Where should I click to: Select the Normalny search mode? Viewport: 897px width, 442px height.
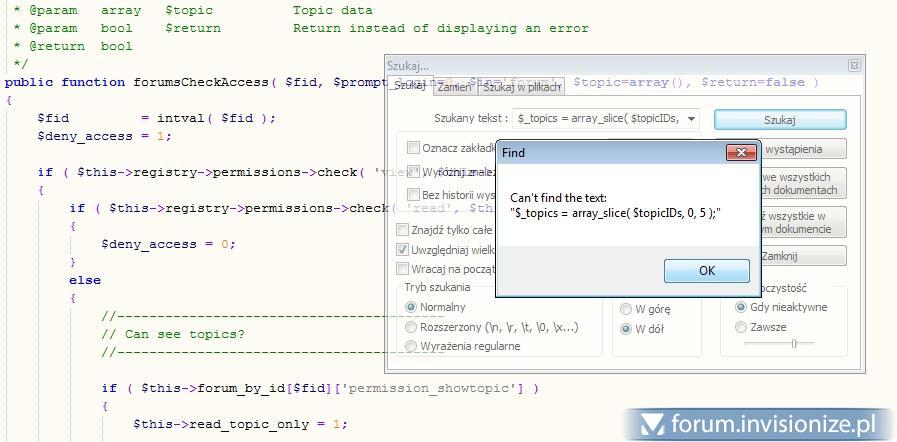pos(411,307)
